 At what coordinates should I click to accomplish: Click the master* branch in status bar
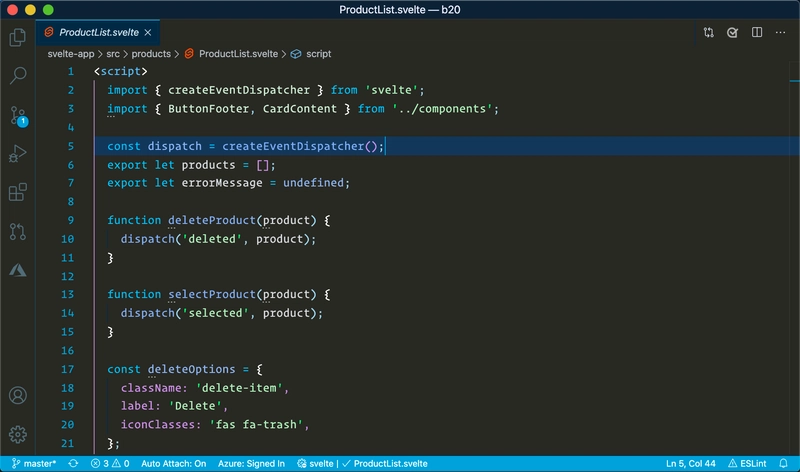pyautogui.click(x=34, y=463)
